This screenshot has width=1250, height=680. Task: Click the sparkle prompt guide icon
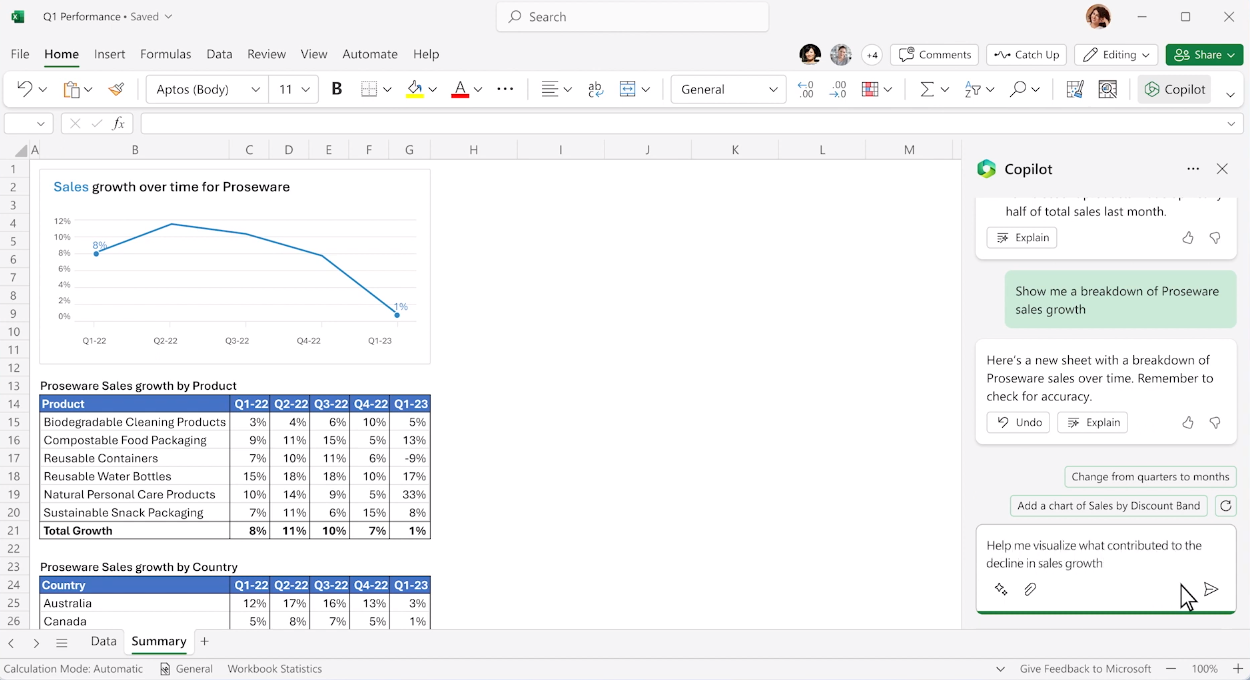pyautogui.click(x=1001, y=590)
